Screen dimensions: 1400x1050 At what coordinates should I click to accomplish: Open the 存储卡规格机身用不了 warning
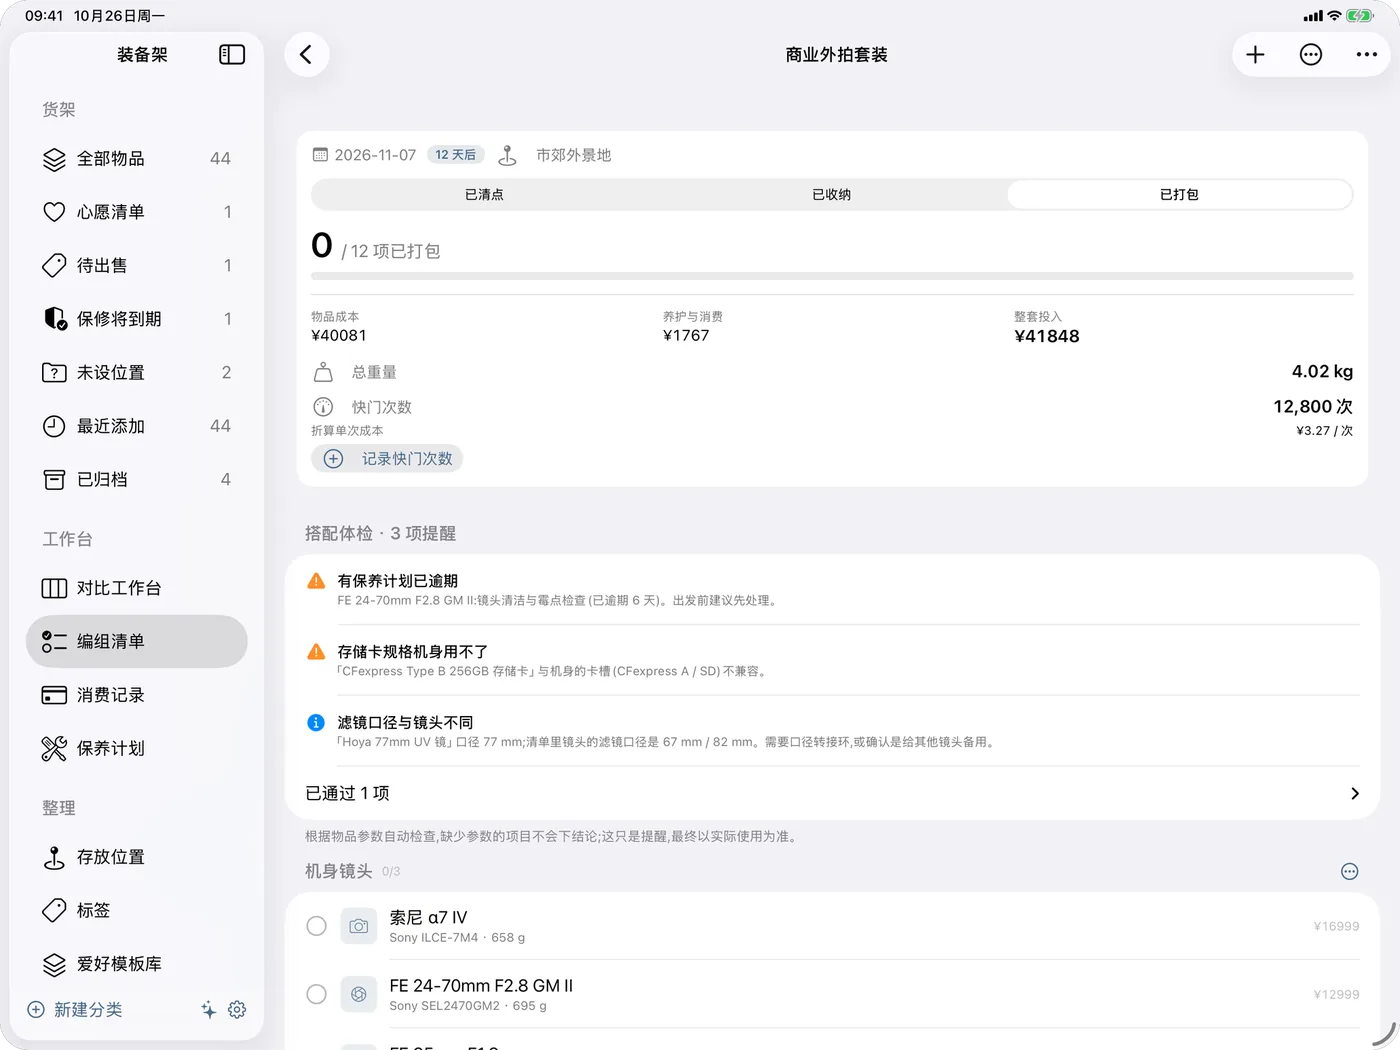tap(832, 661)
